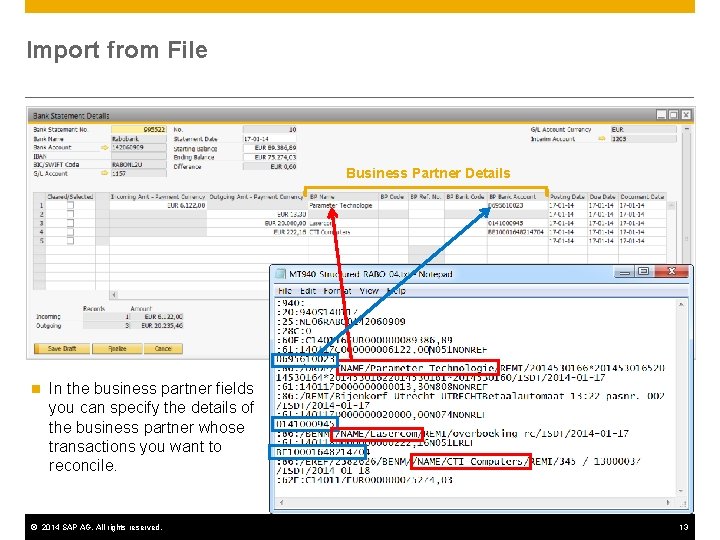The height and width of the screenshot is (540, 720).
Task: Click row number 1 header in table
Action: (40, 205)
